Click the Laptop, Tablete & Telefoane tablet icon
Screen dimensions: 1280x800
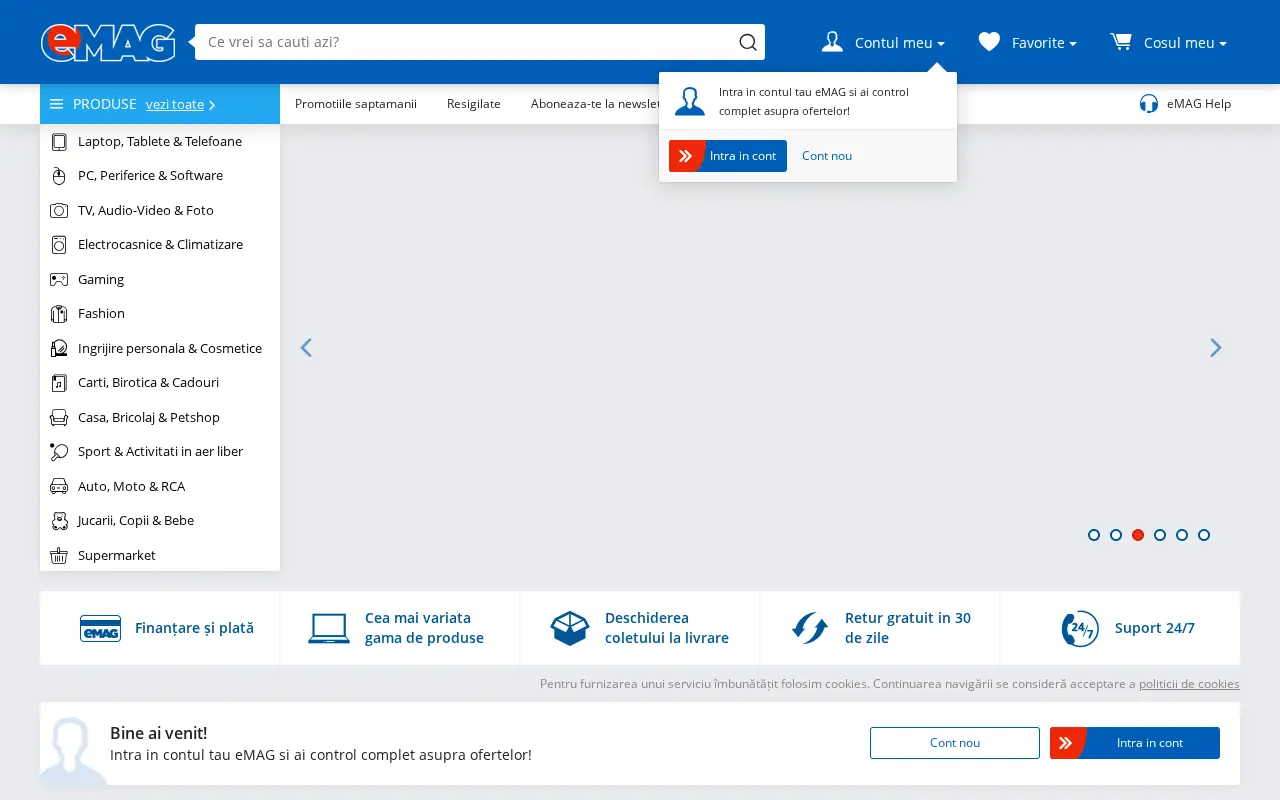point(59,142)
